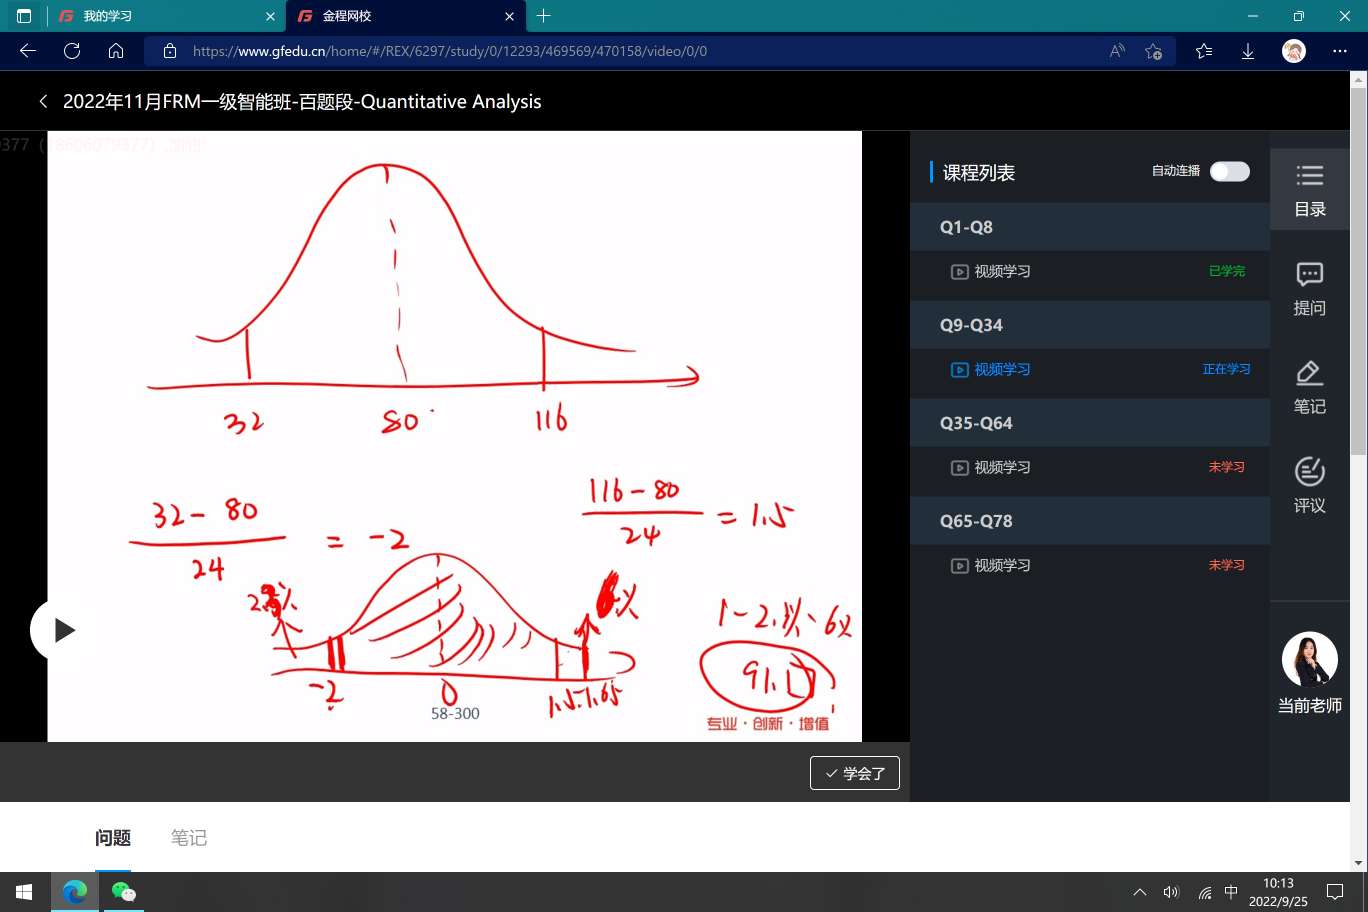
Task: Toggle the 自动连播 autoplay switch
Action: (x=1229, y=171)
